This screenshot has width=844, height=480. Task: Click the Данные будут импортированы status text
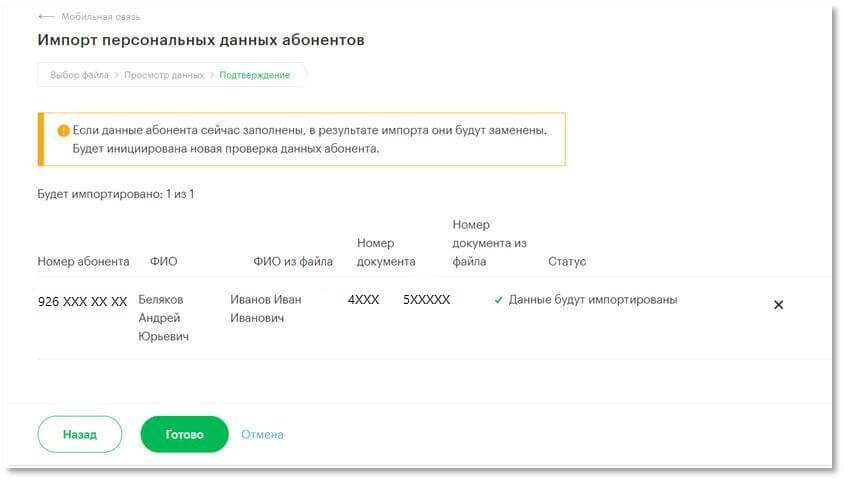point(593,300)
